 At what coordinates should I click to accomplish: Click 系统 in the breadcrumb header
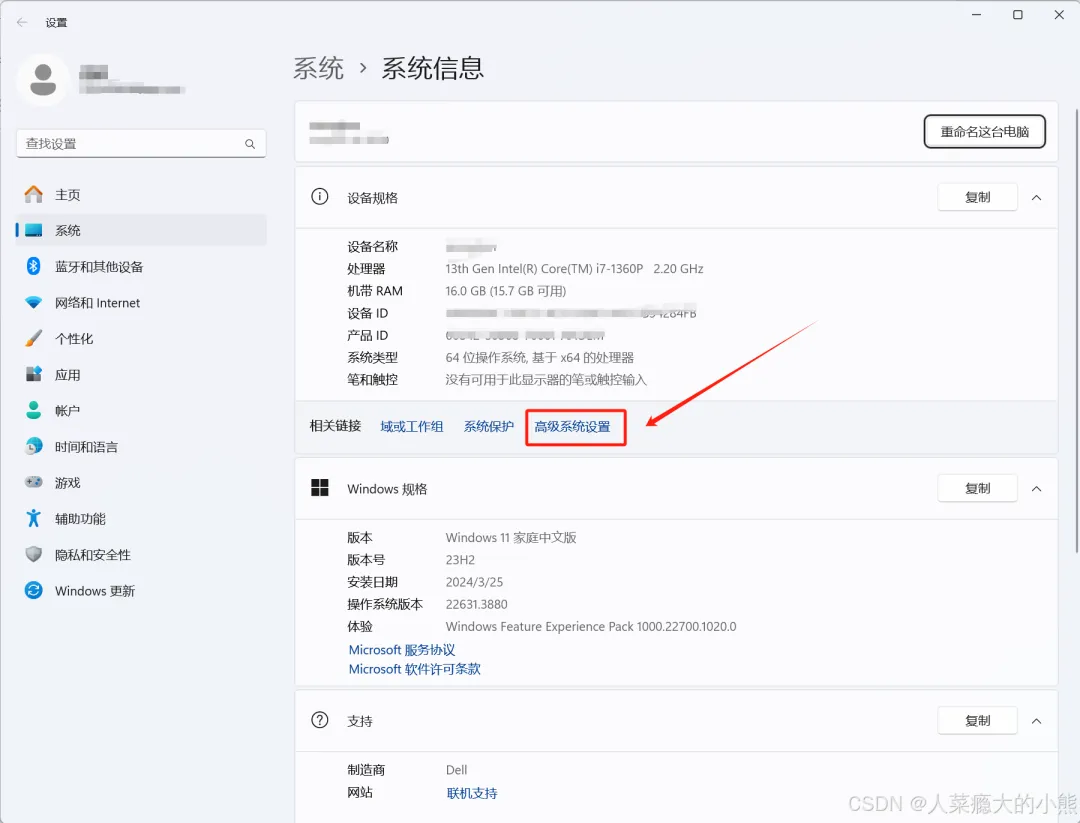point(318,68)
